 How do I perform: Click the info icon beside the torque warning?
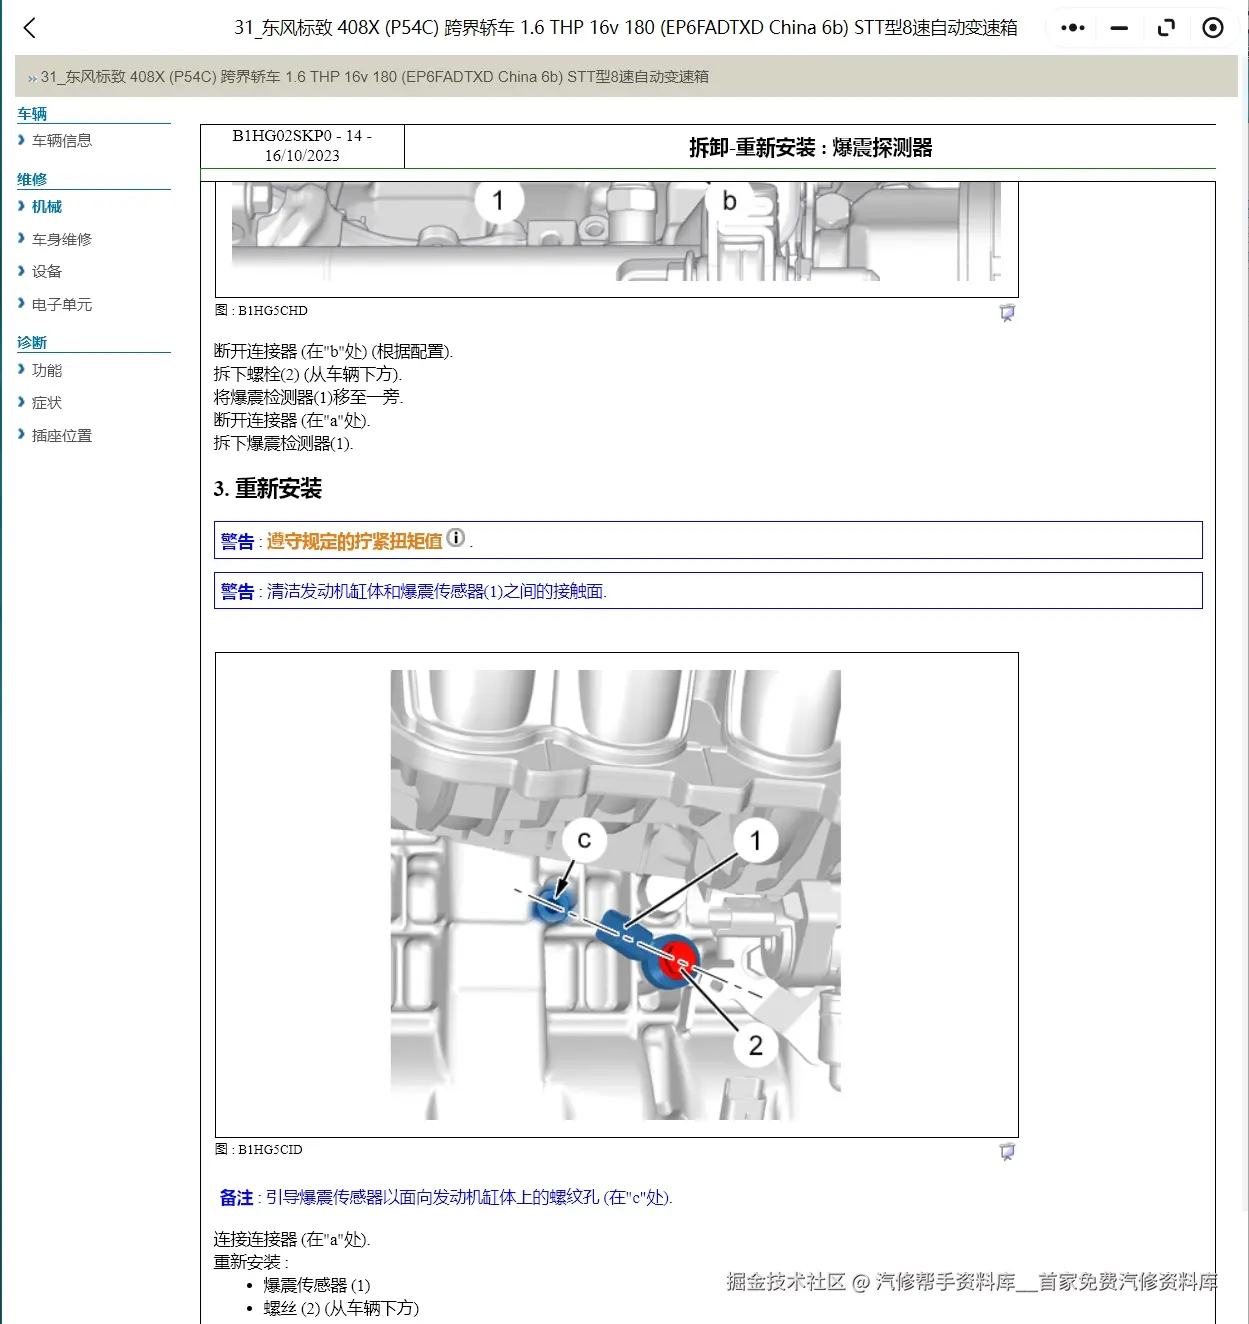[x=457, y=537]
